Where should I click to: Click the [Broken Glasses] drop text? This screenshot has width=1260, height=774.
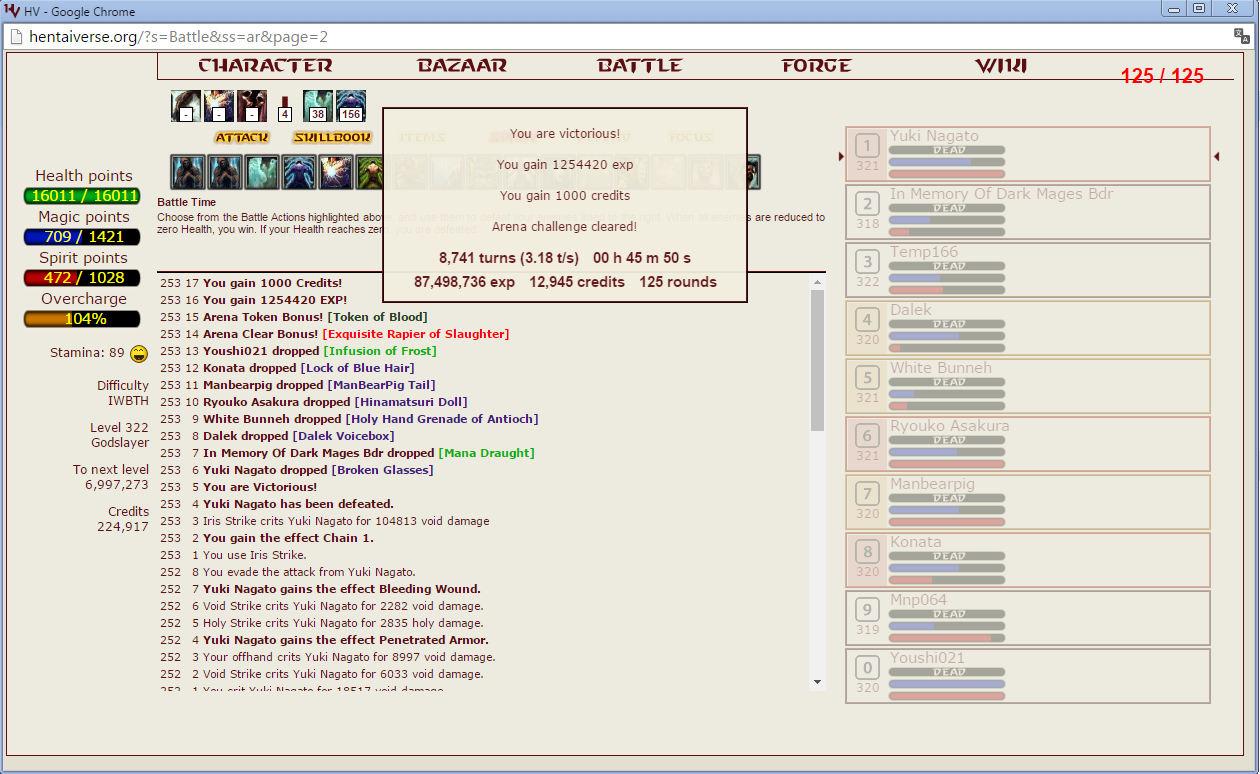382,470
